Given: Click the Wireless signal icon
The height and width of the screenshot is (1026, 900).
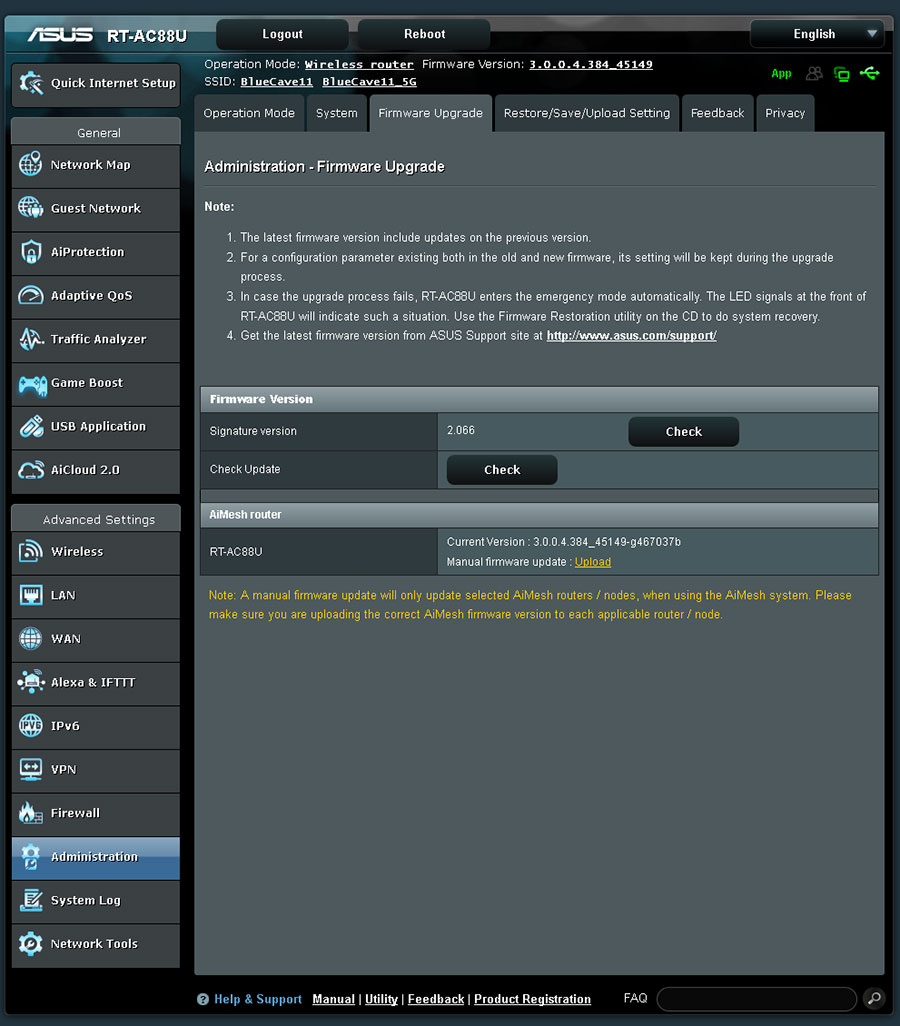Looking at the screenshot, I should [31, 552].
